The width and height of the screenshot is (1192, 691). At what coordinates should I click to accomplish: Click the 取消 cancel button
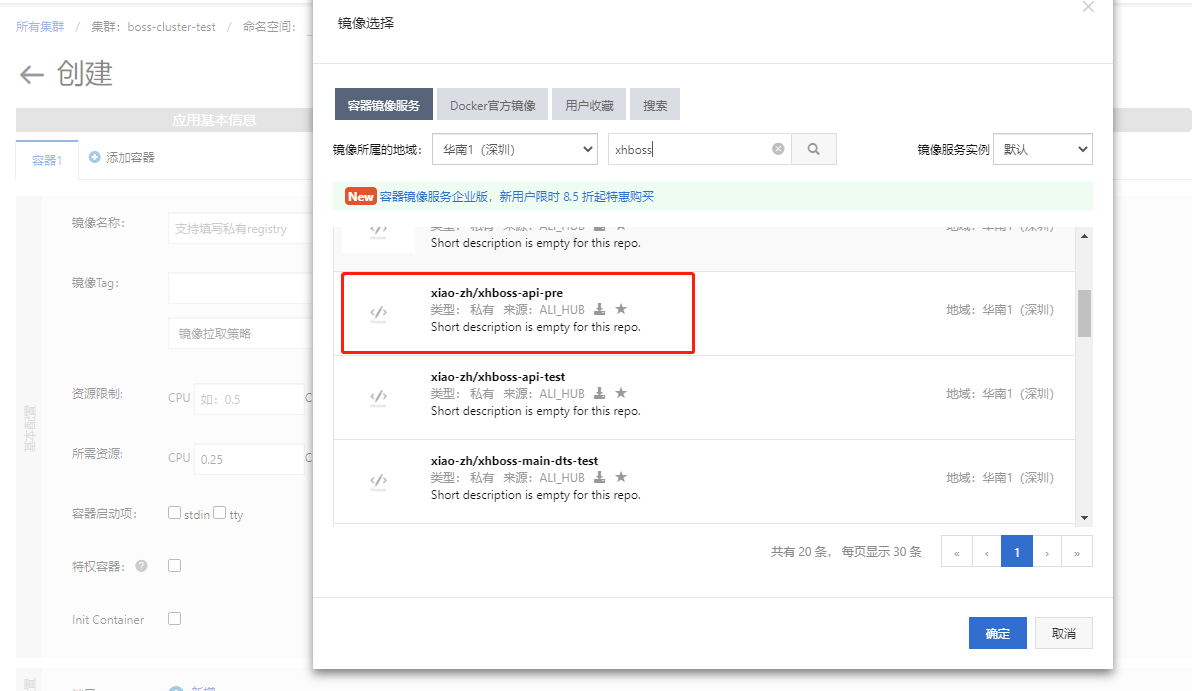tap(1064, 633)
